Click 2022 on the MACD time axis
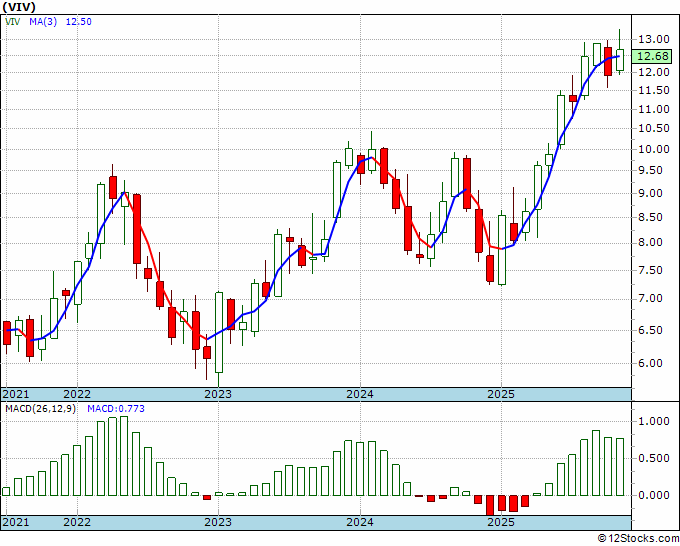 [x=77, y=522]
